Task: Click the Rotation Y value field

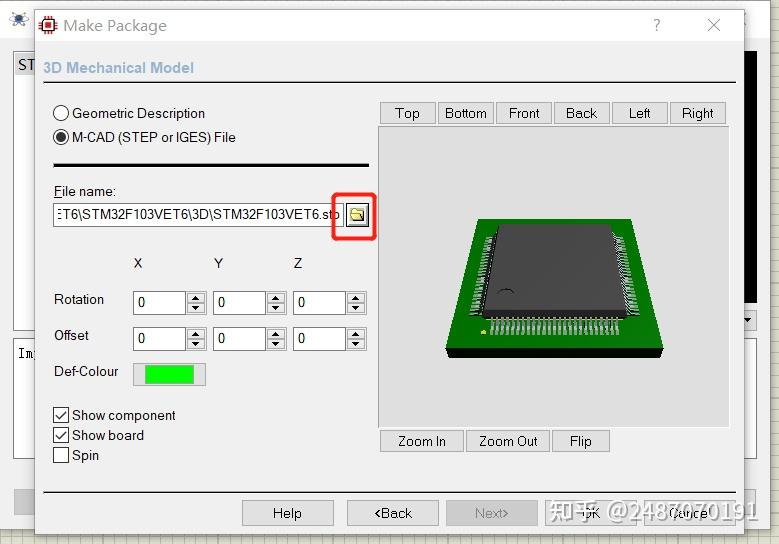Action: pyautogui.click(x=239, y=303)
